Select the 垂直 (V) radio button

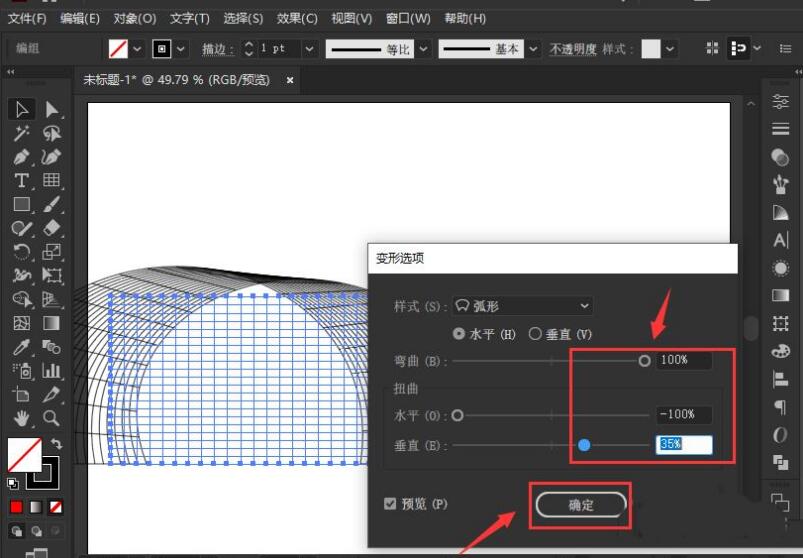[x=535, y=334]
